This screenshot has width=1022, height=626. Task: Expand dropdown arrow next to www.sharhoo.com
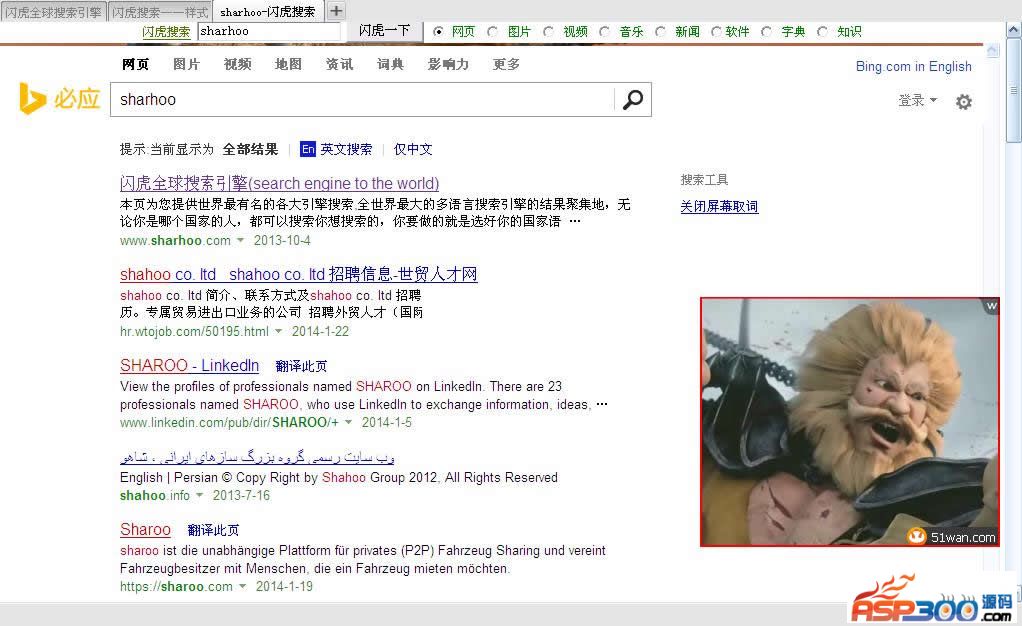241,241
